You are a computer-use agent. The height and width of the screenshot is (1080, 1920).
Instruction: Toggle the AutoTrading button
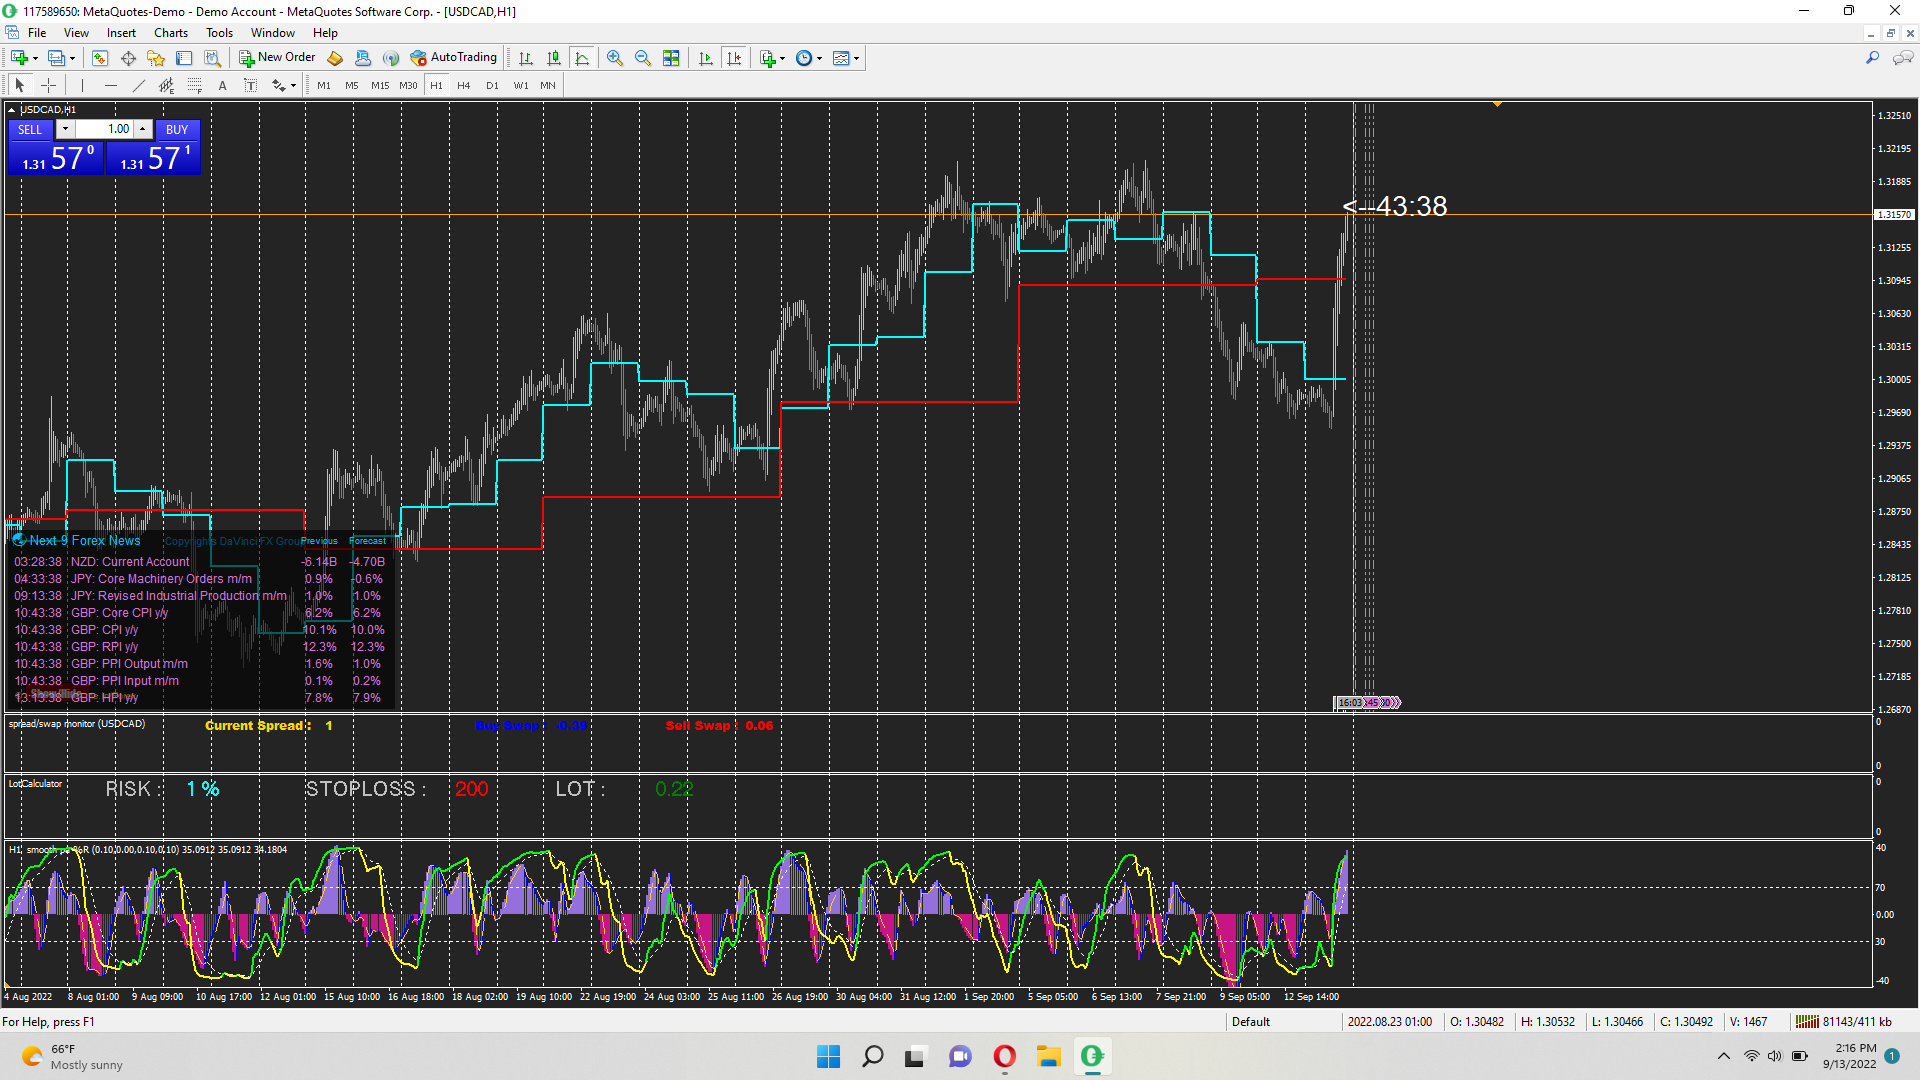454,58
